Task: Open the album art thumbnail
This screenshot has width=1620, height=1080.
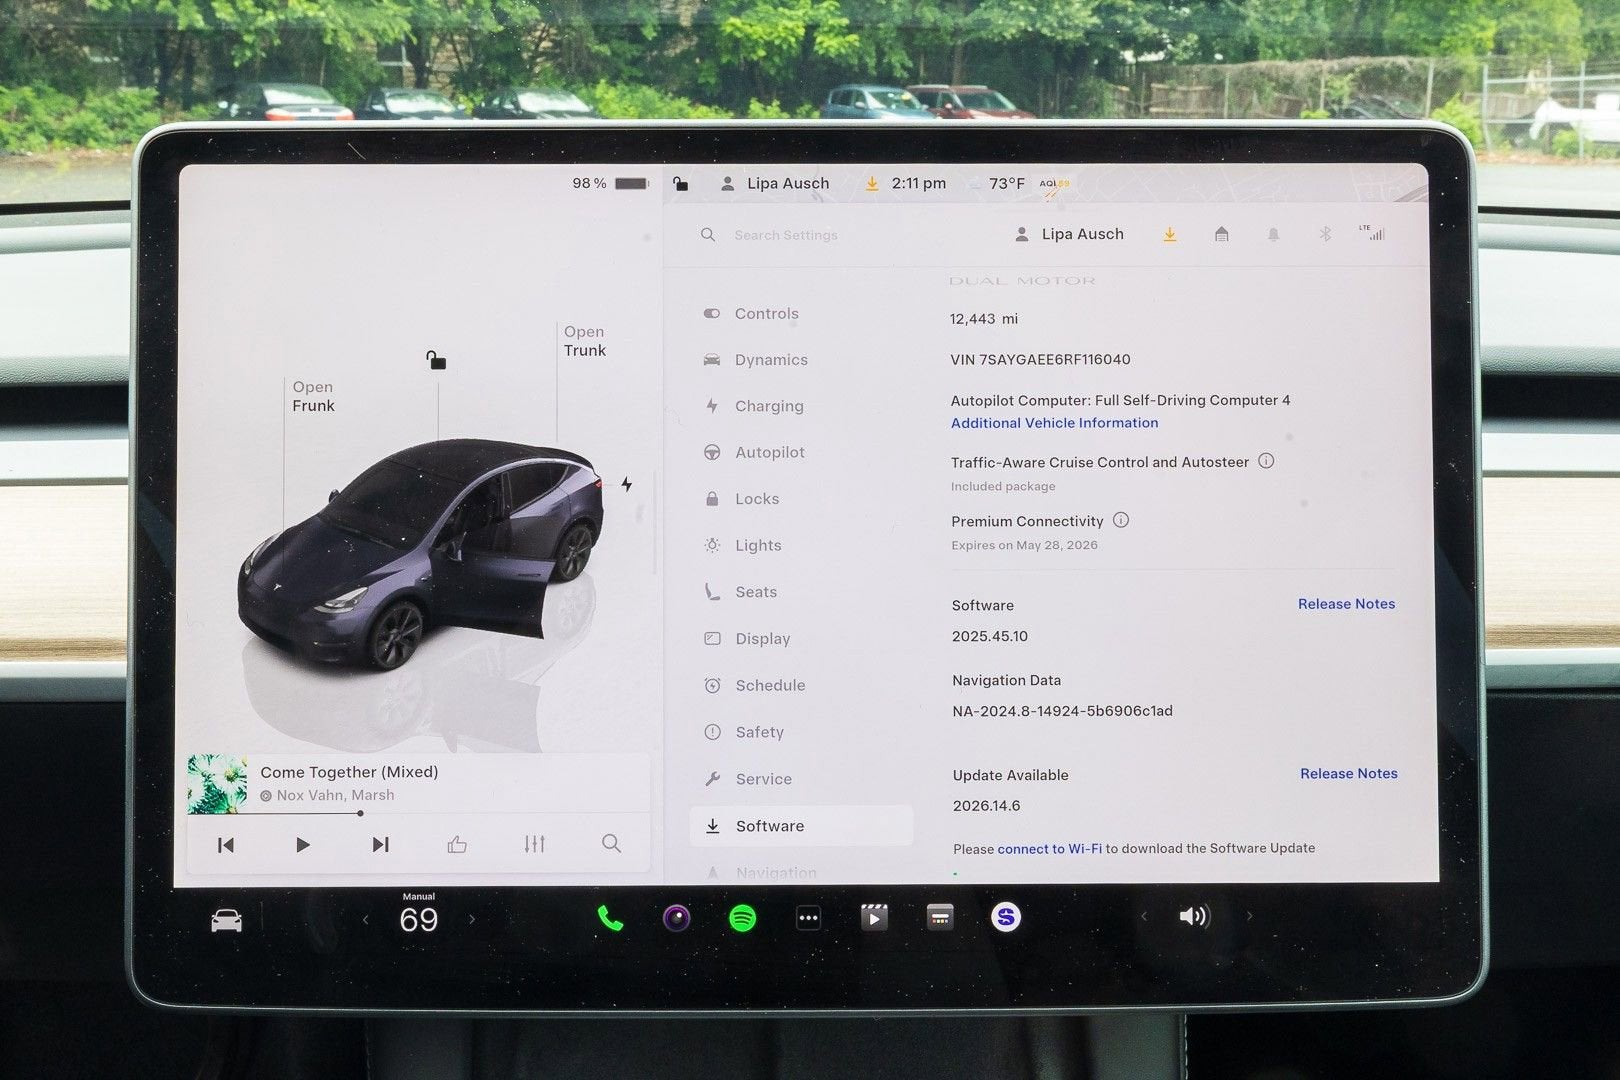Action: (x=217, y=784)
